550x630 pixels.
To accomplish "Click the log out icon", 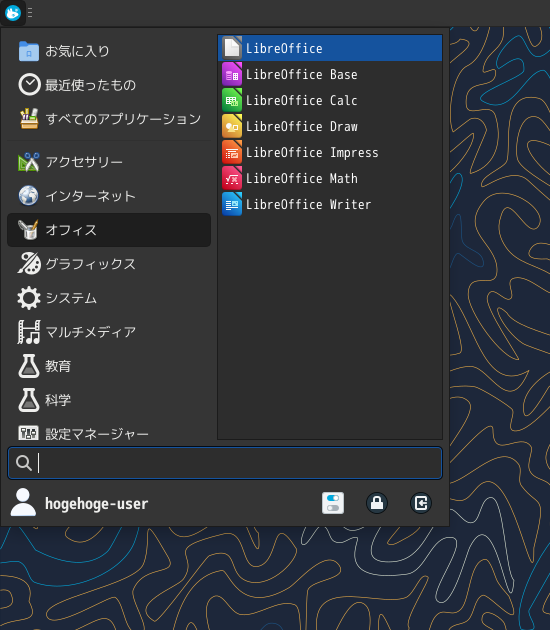I will click(x=421, y=503).
